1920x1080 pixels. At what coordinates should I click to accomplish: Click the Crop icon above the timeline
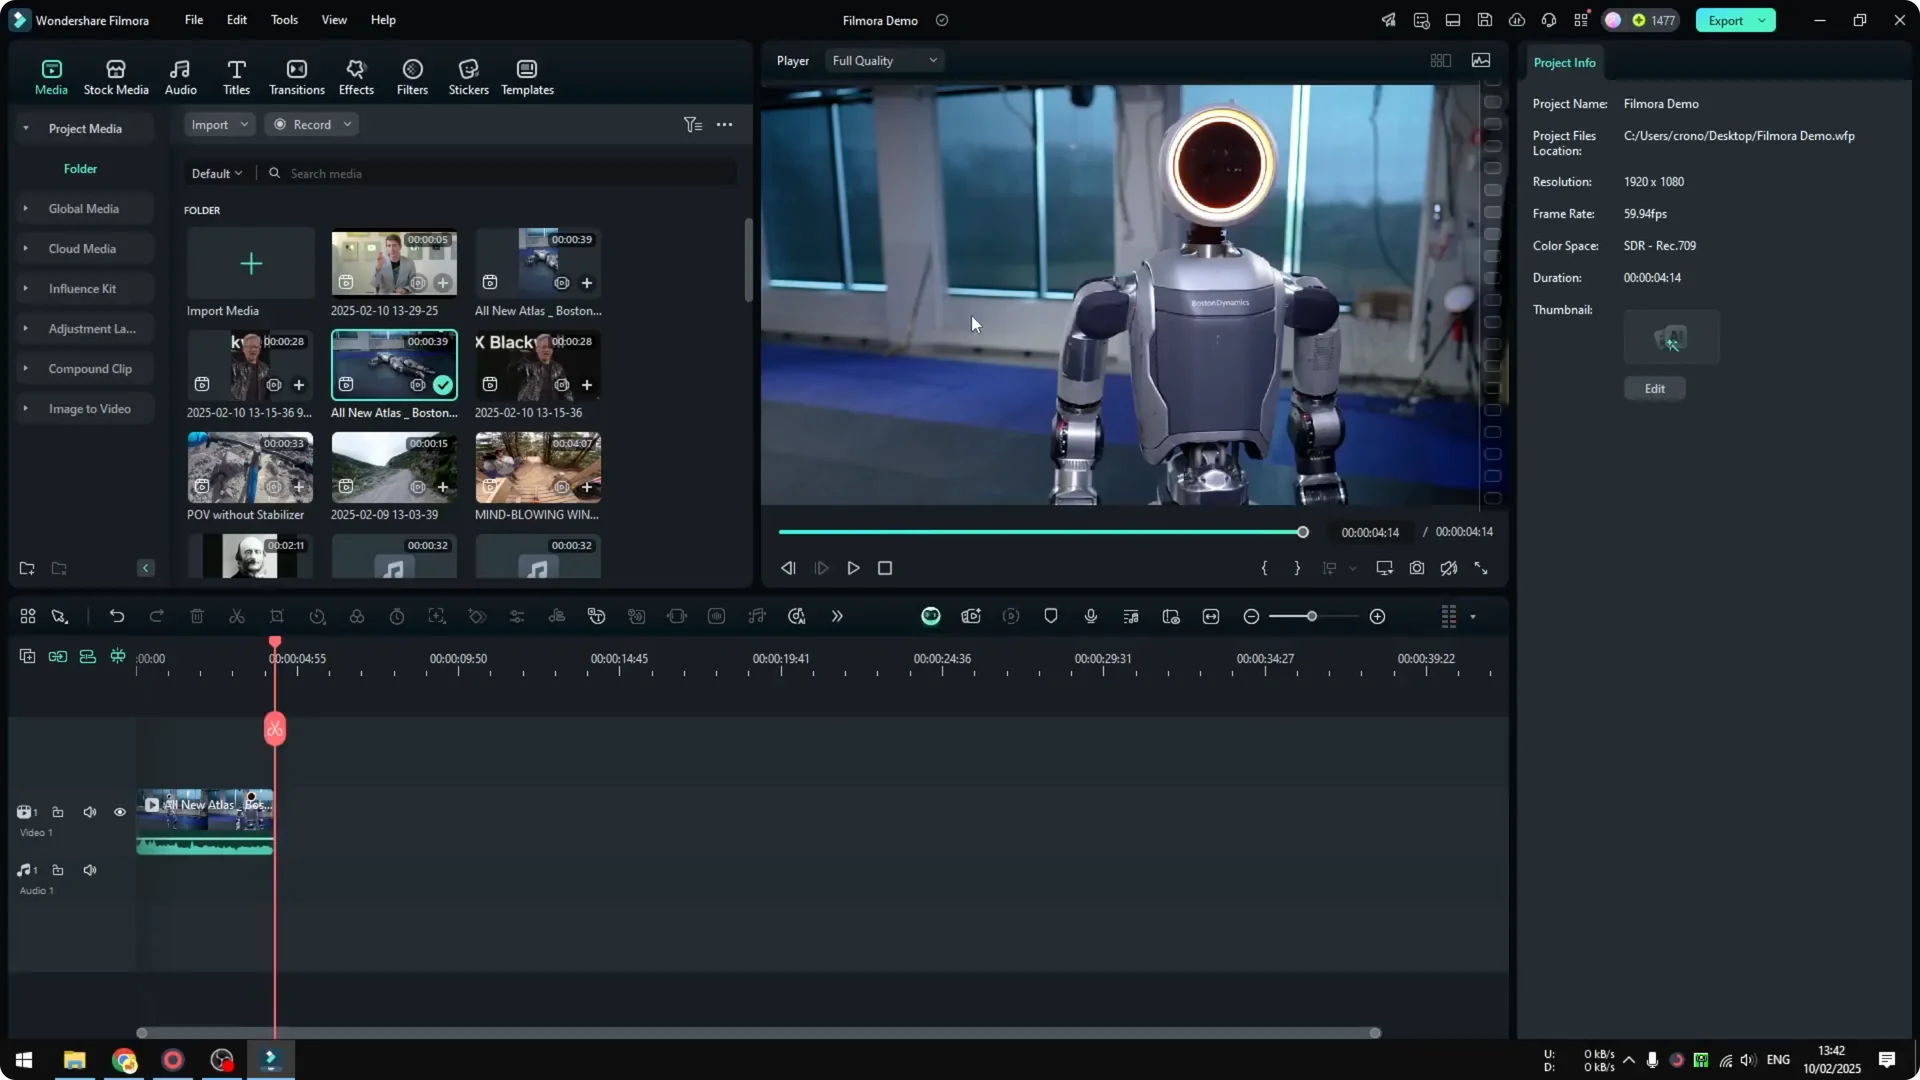pyautogui.click(x=277, y=616)
